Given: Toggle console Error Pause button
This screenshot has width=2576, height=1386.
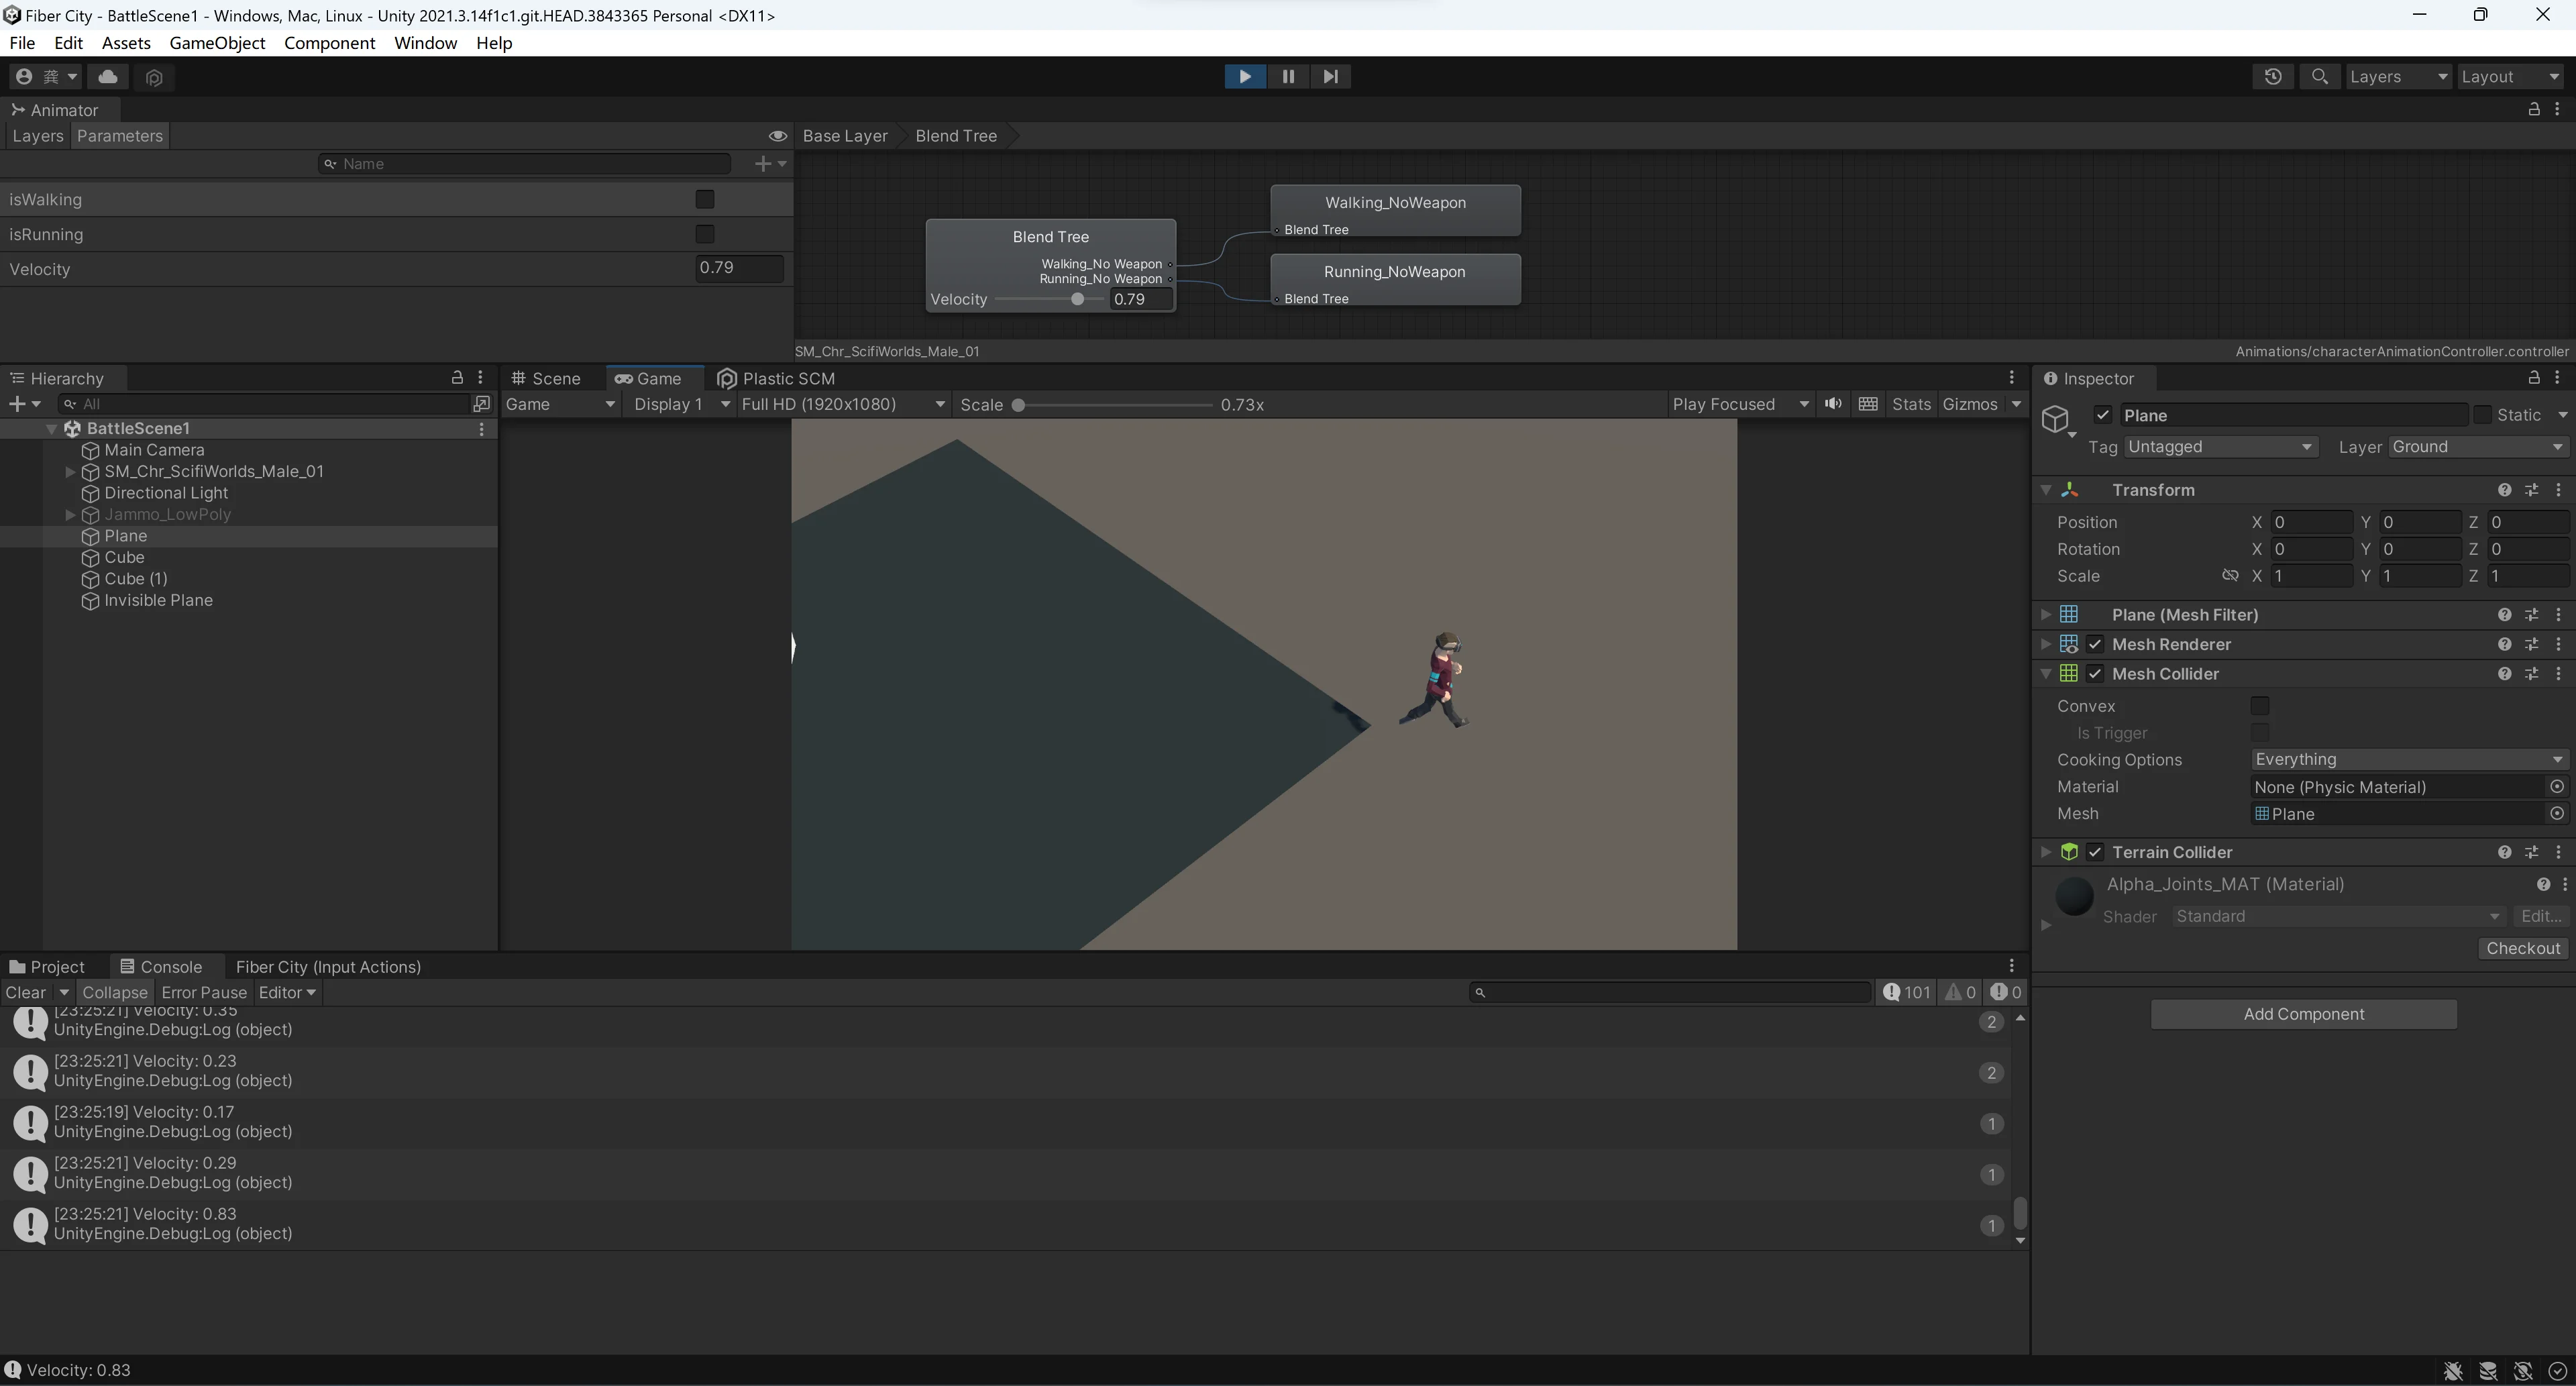Looking at the screenshot, I should point(203,993).
